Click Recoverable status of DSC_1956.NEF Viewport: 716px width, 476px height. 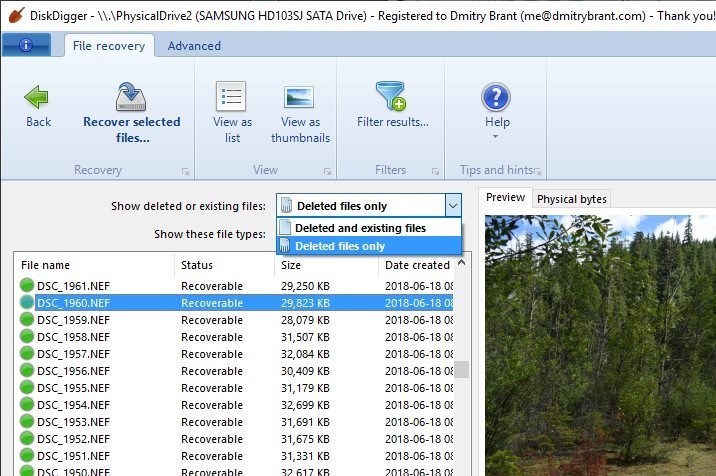pos(212,371)
